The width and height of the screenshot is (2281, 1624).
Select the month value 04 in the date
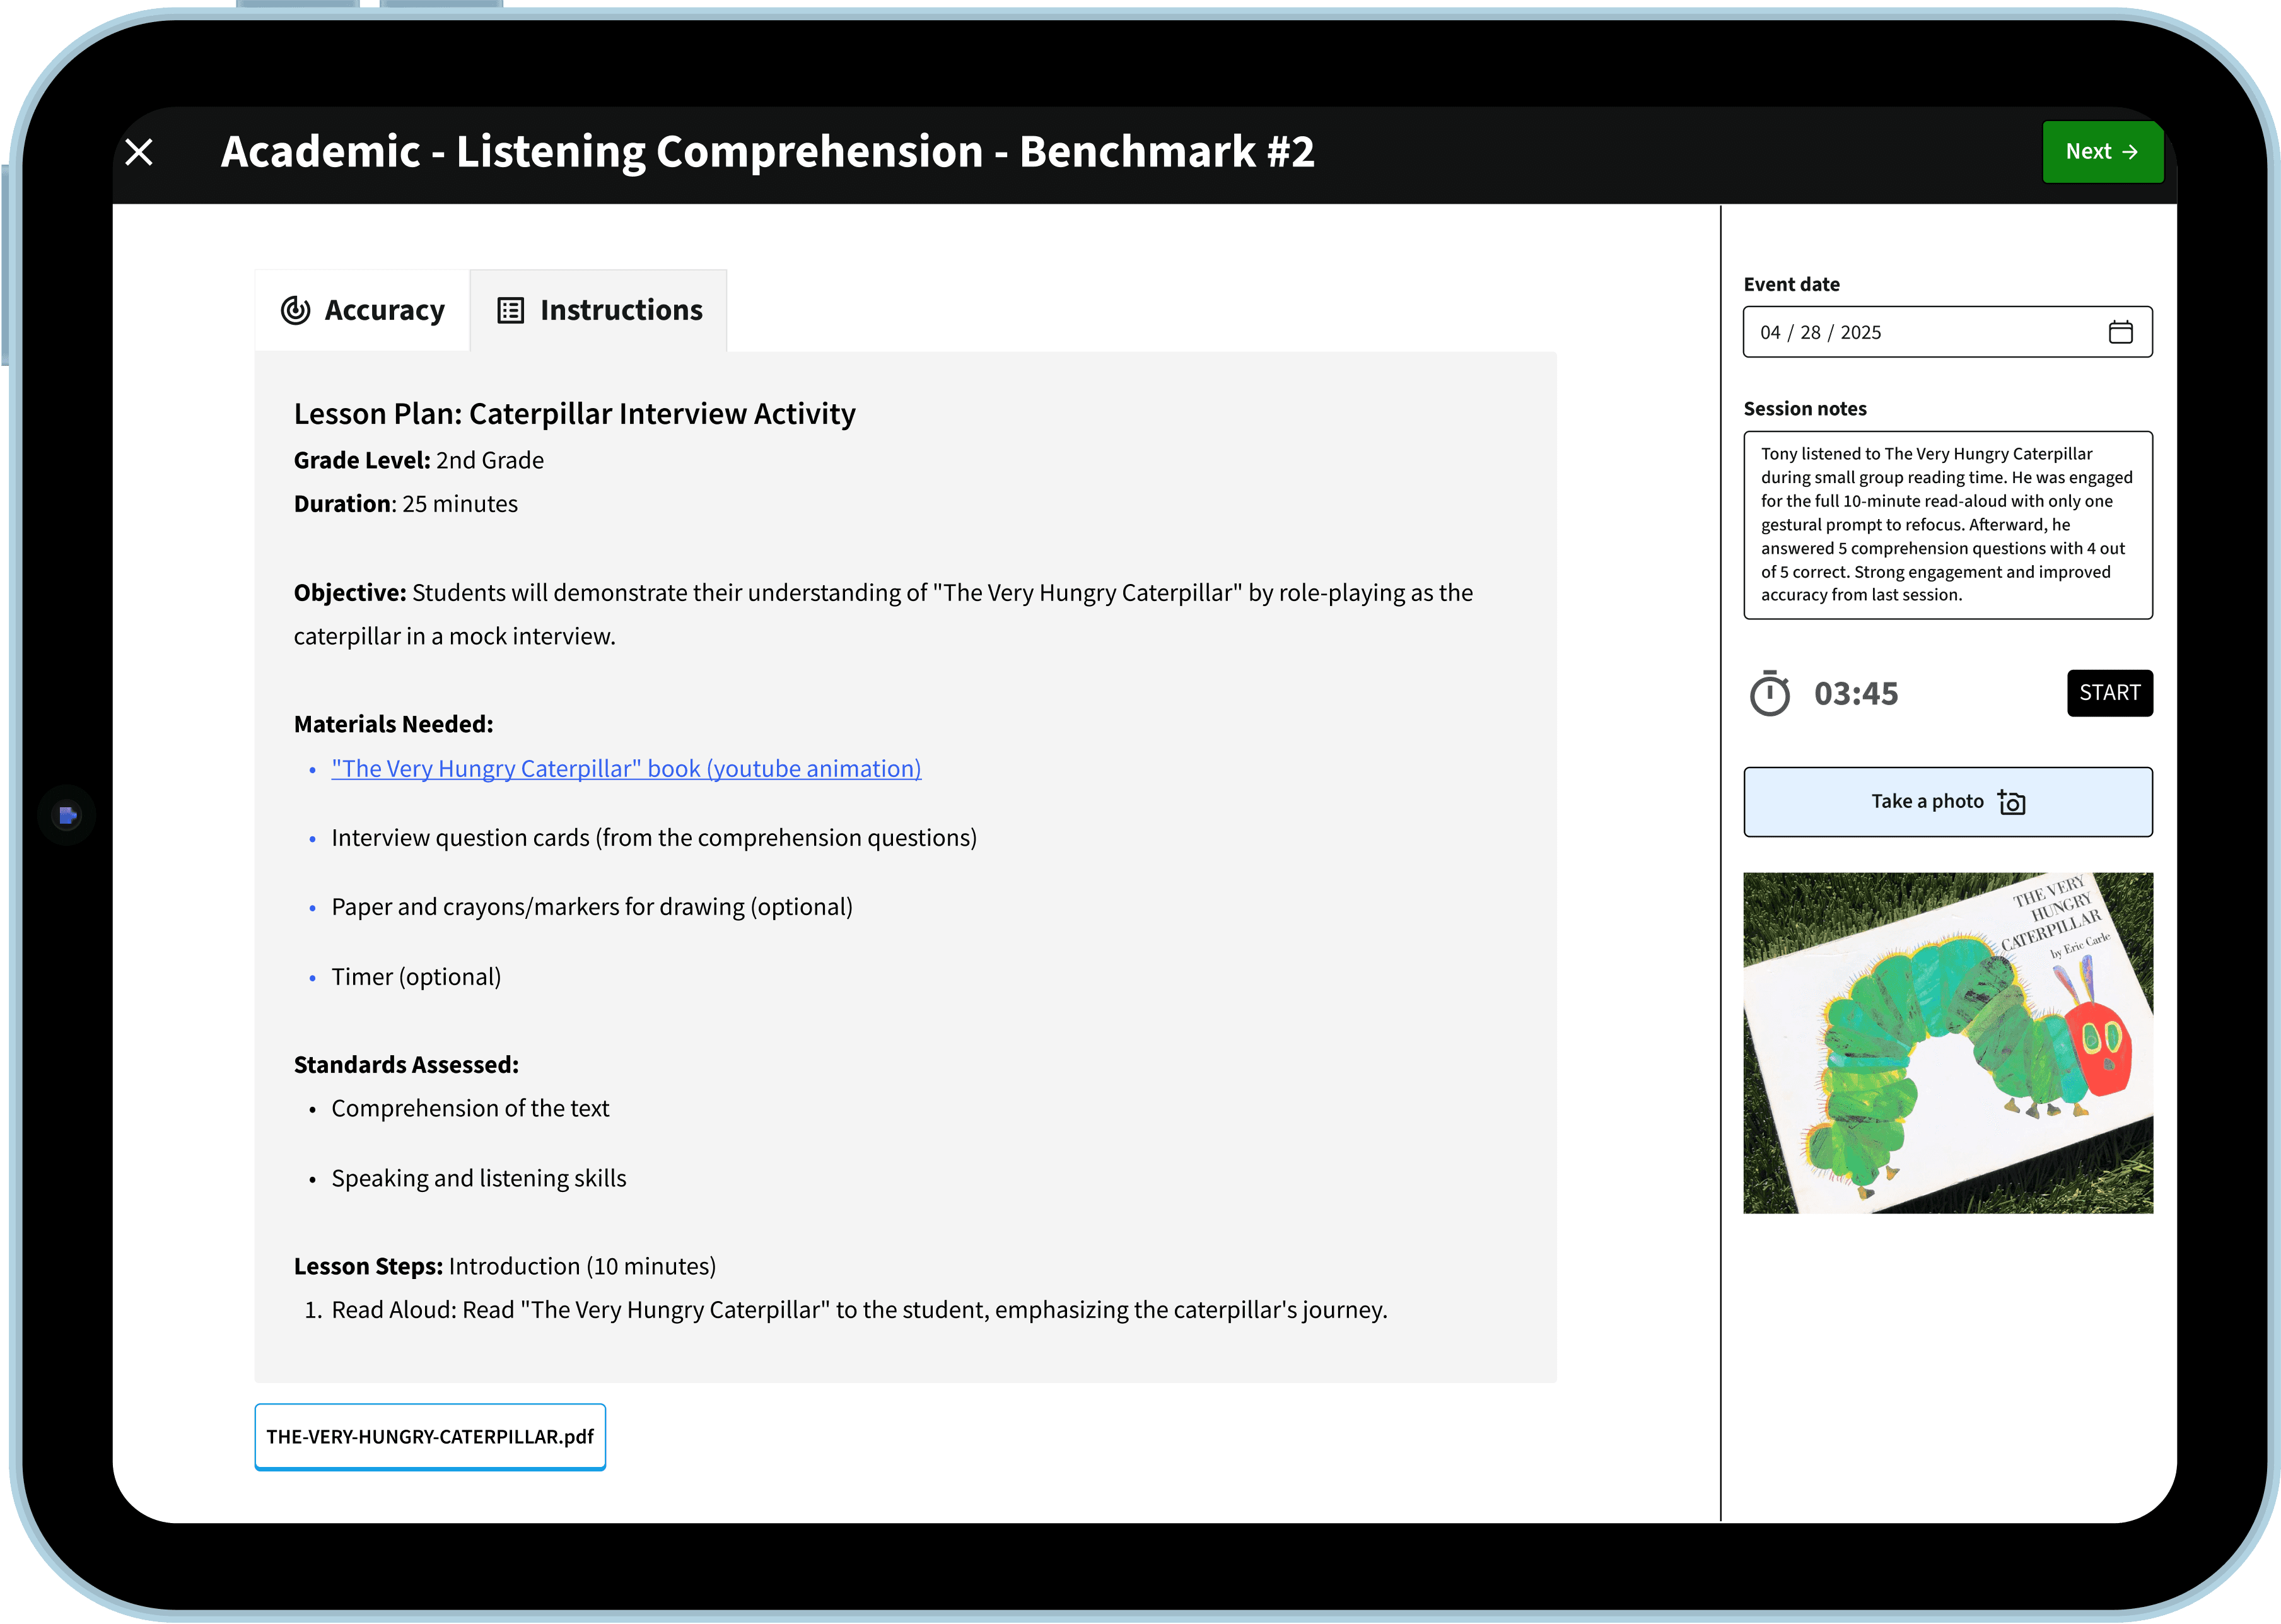click(1770, 333)
